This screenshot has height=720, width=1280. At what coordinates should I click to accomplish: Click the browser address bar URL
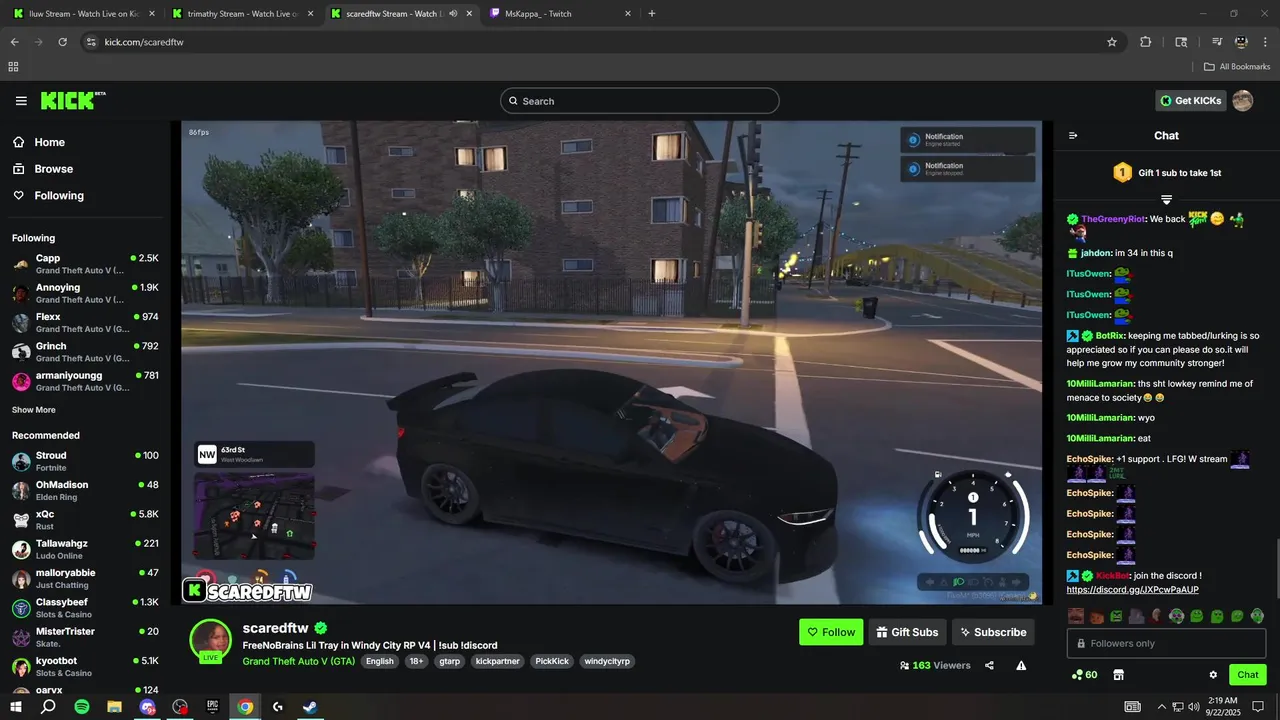(144, 42)
